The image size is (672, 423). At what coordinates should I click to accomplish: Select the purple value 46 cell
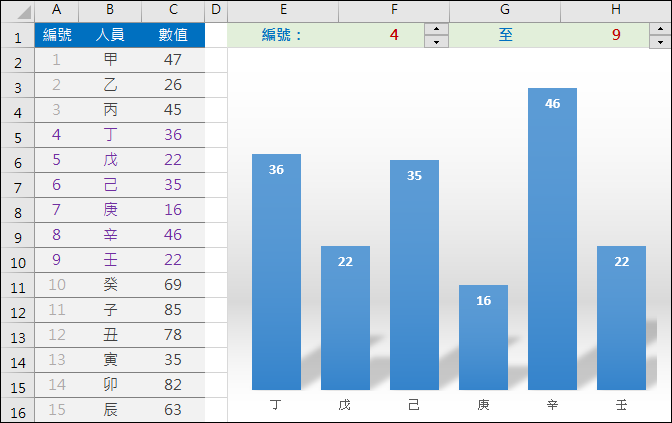pos(173,235)
